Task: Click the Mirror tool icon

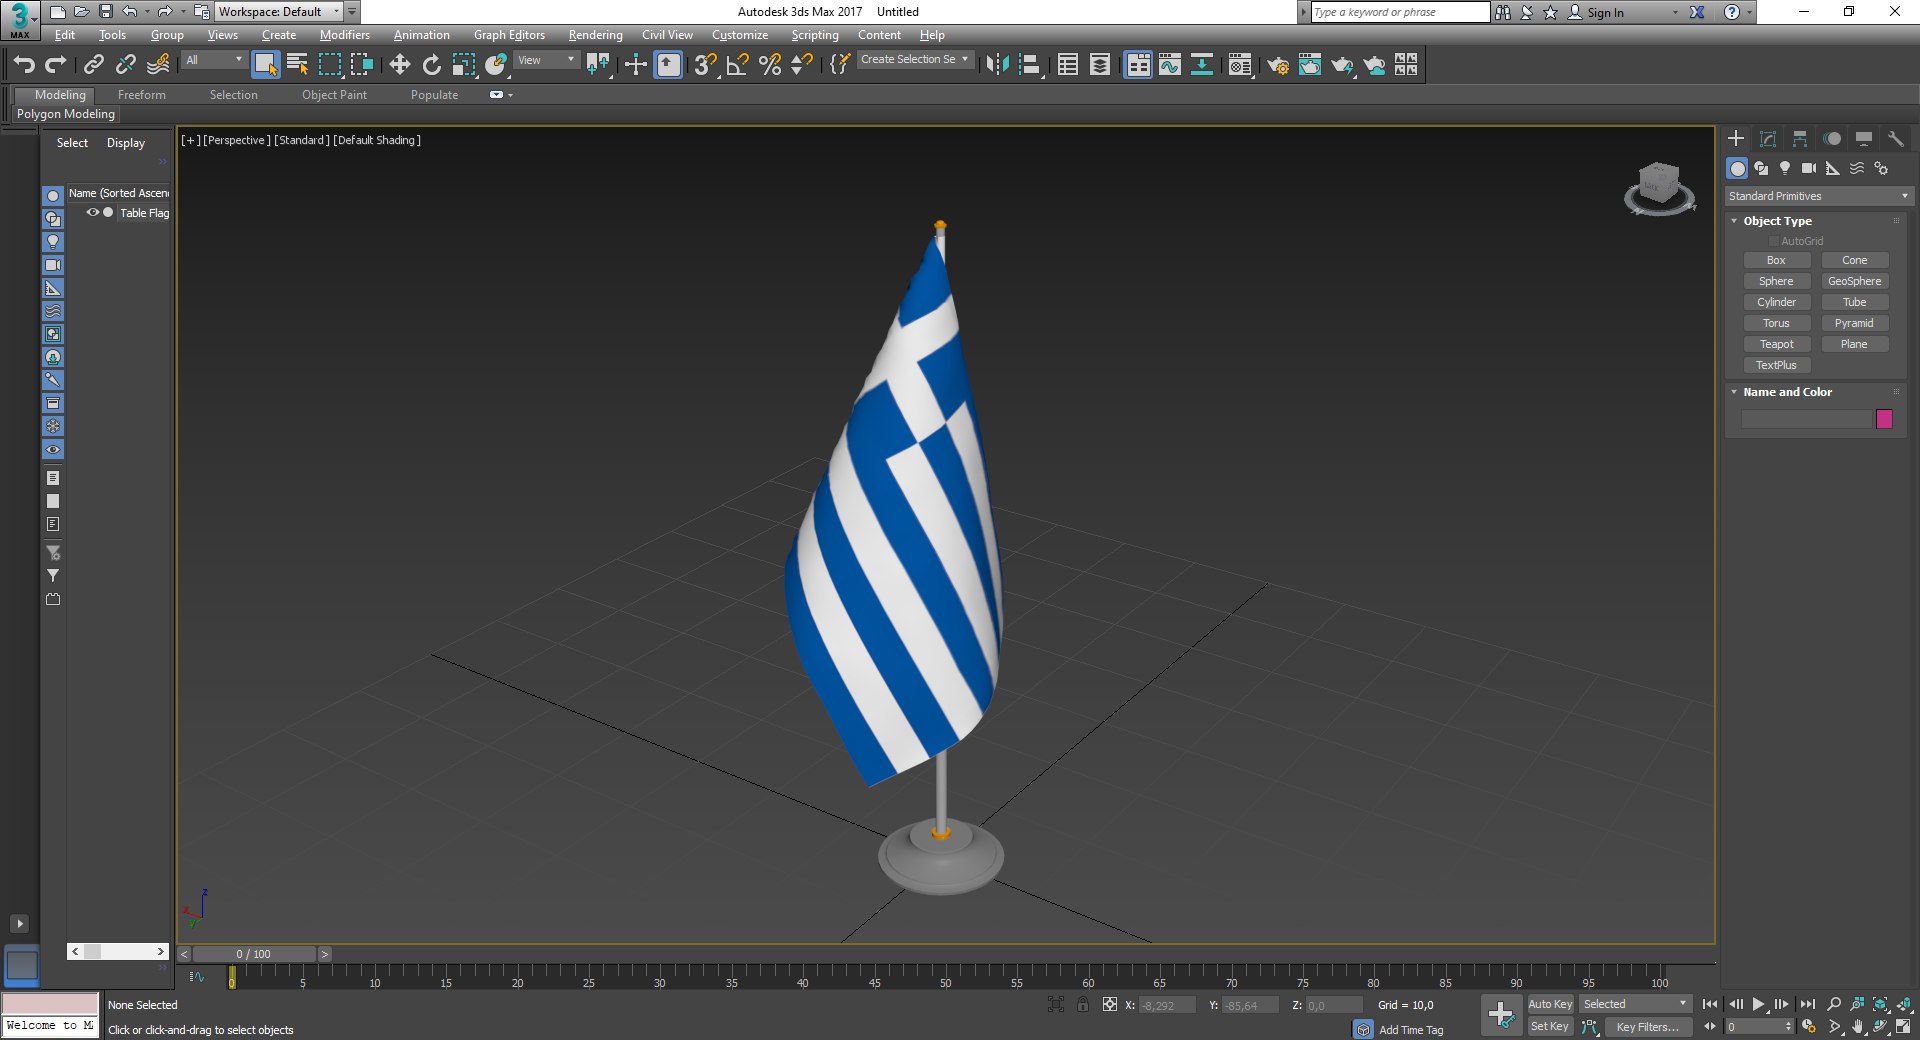Action: pyautogui.click(x=997, y=65)
